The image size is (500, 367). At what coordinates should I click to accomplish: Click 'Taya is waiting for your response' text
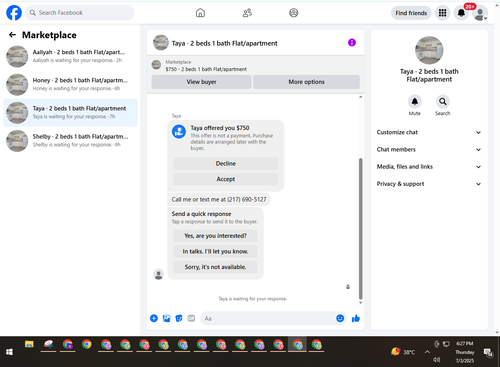click(x=252, y=299)
